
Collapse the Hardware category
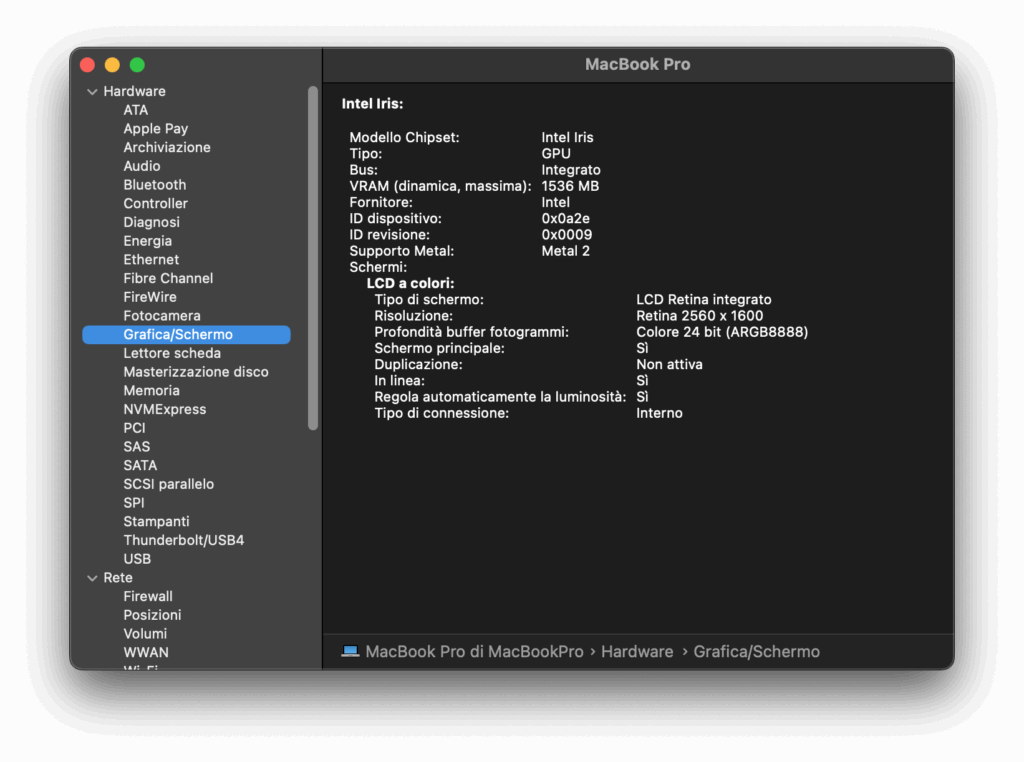94,91
